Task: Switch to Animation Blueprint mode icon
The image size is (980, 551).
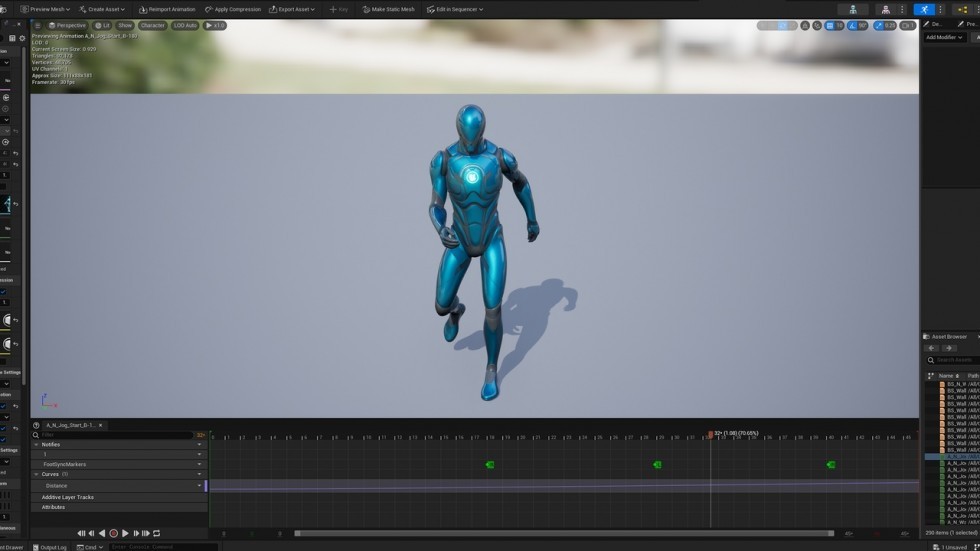Action: pos(962,9)
